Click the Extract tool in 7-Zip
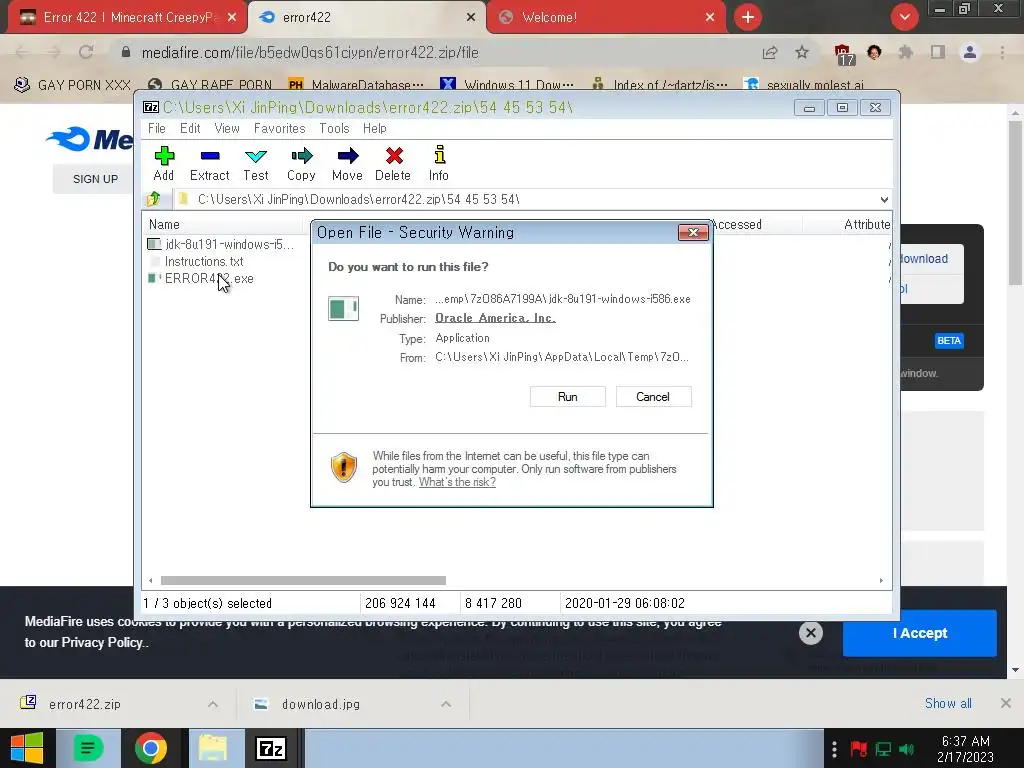The height and width of the screenshot is (768, 1024). point(210,164)
